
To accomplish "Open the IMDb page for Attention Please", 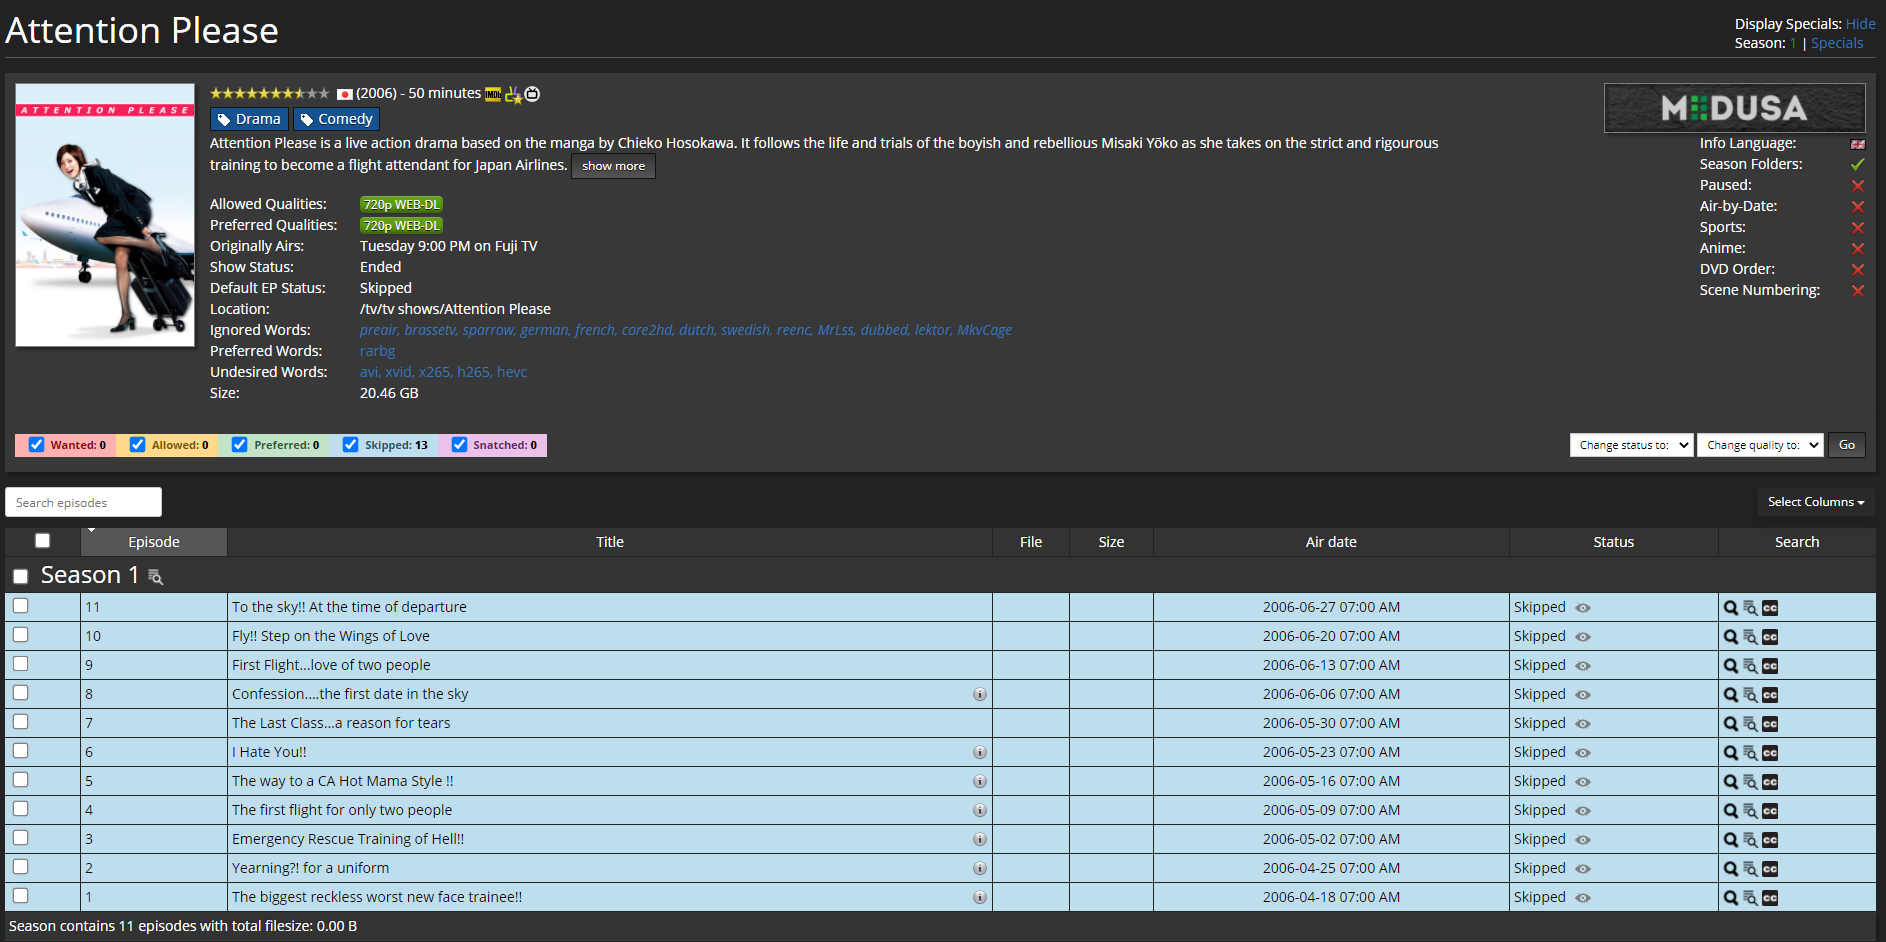I will pyautogui.click(x=493, y=93).
